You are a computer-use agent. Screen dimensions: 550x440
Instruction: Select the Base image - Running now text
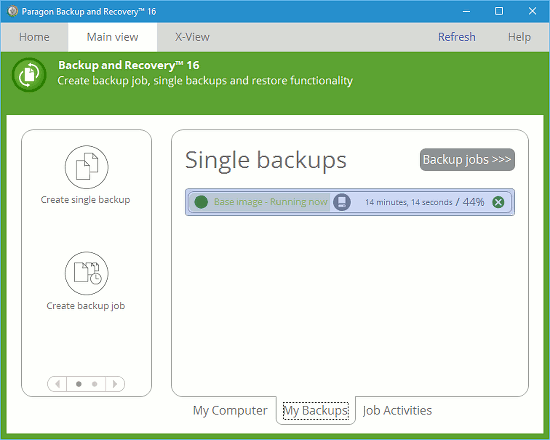pyautogui.click(x=270, y=202)
